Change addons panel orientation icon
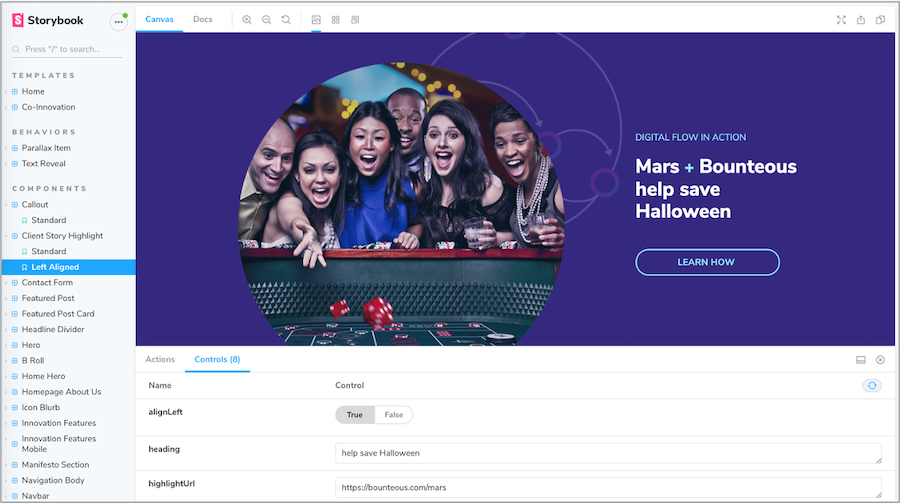The width and height of the screenshot is (900, 503). coord(861,359)
